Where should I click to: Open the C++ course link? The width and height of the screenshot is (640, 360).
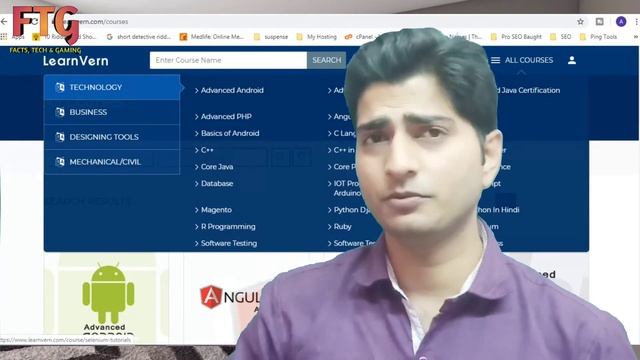pyautogui.click(x=207, y=150)
